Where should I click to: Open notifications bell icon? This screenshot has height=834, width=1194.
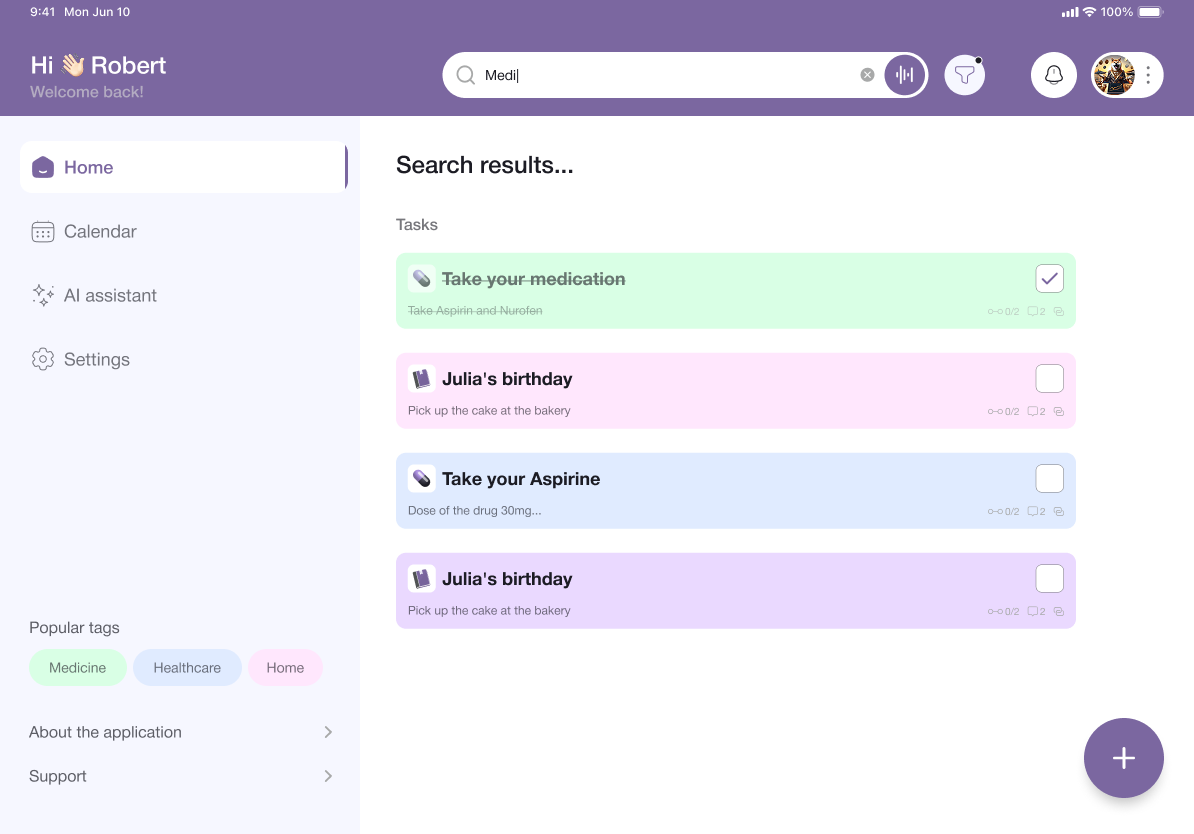click(x=1053, y=75)
